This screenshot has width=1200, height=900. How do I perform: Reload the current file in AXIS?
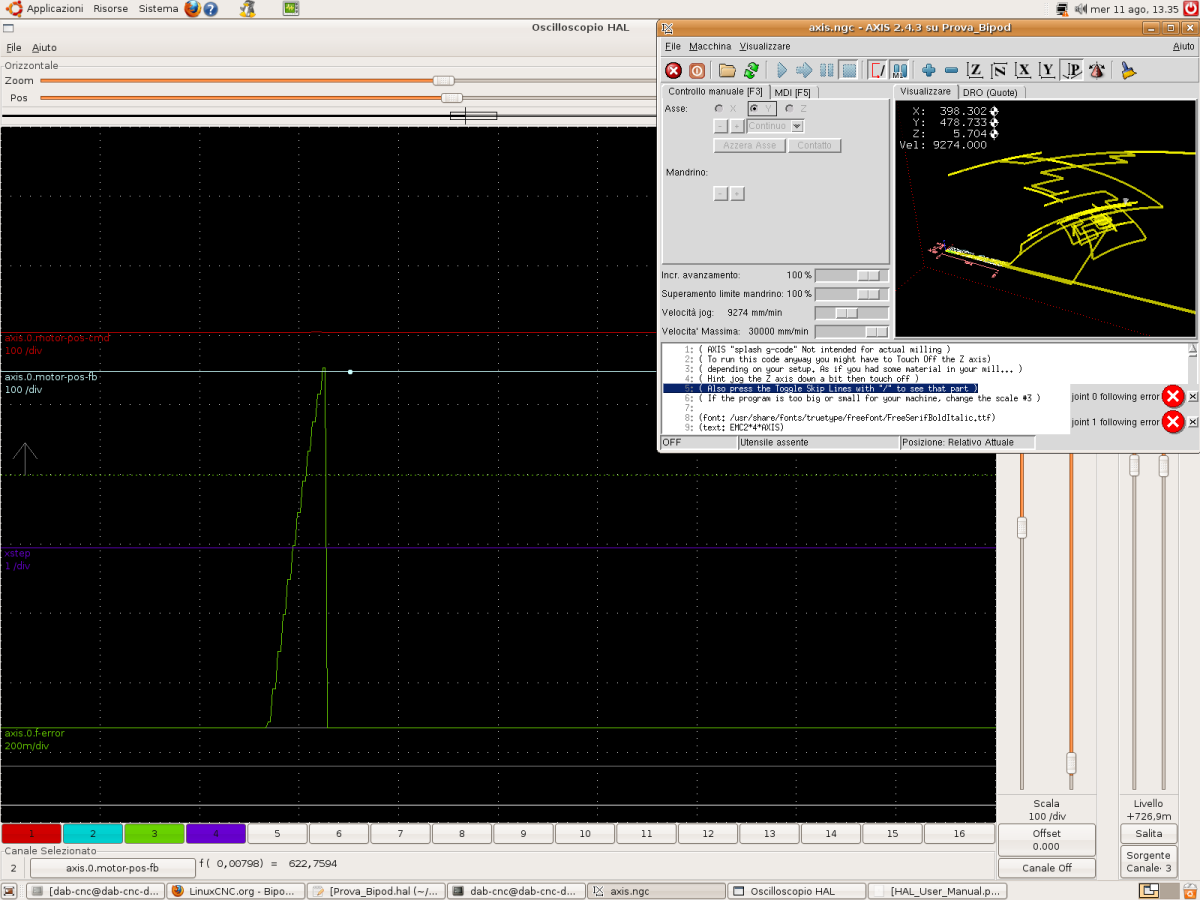(x=751, y=70)
